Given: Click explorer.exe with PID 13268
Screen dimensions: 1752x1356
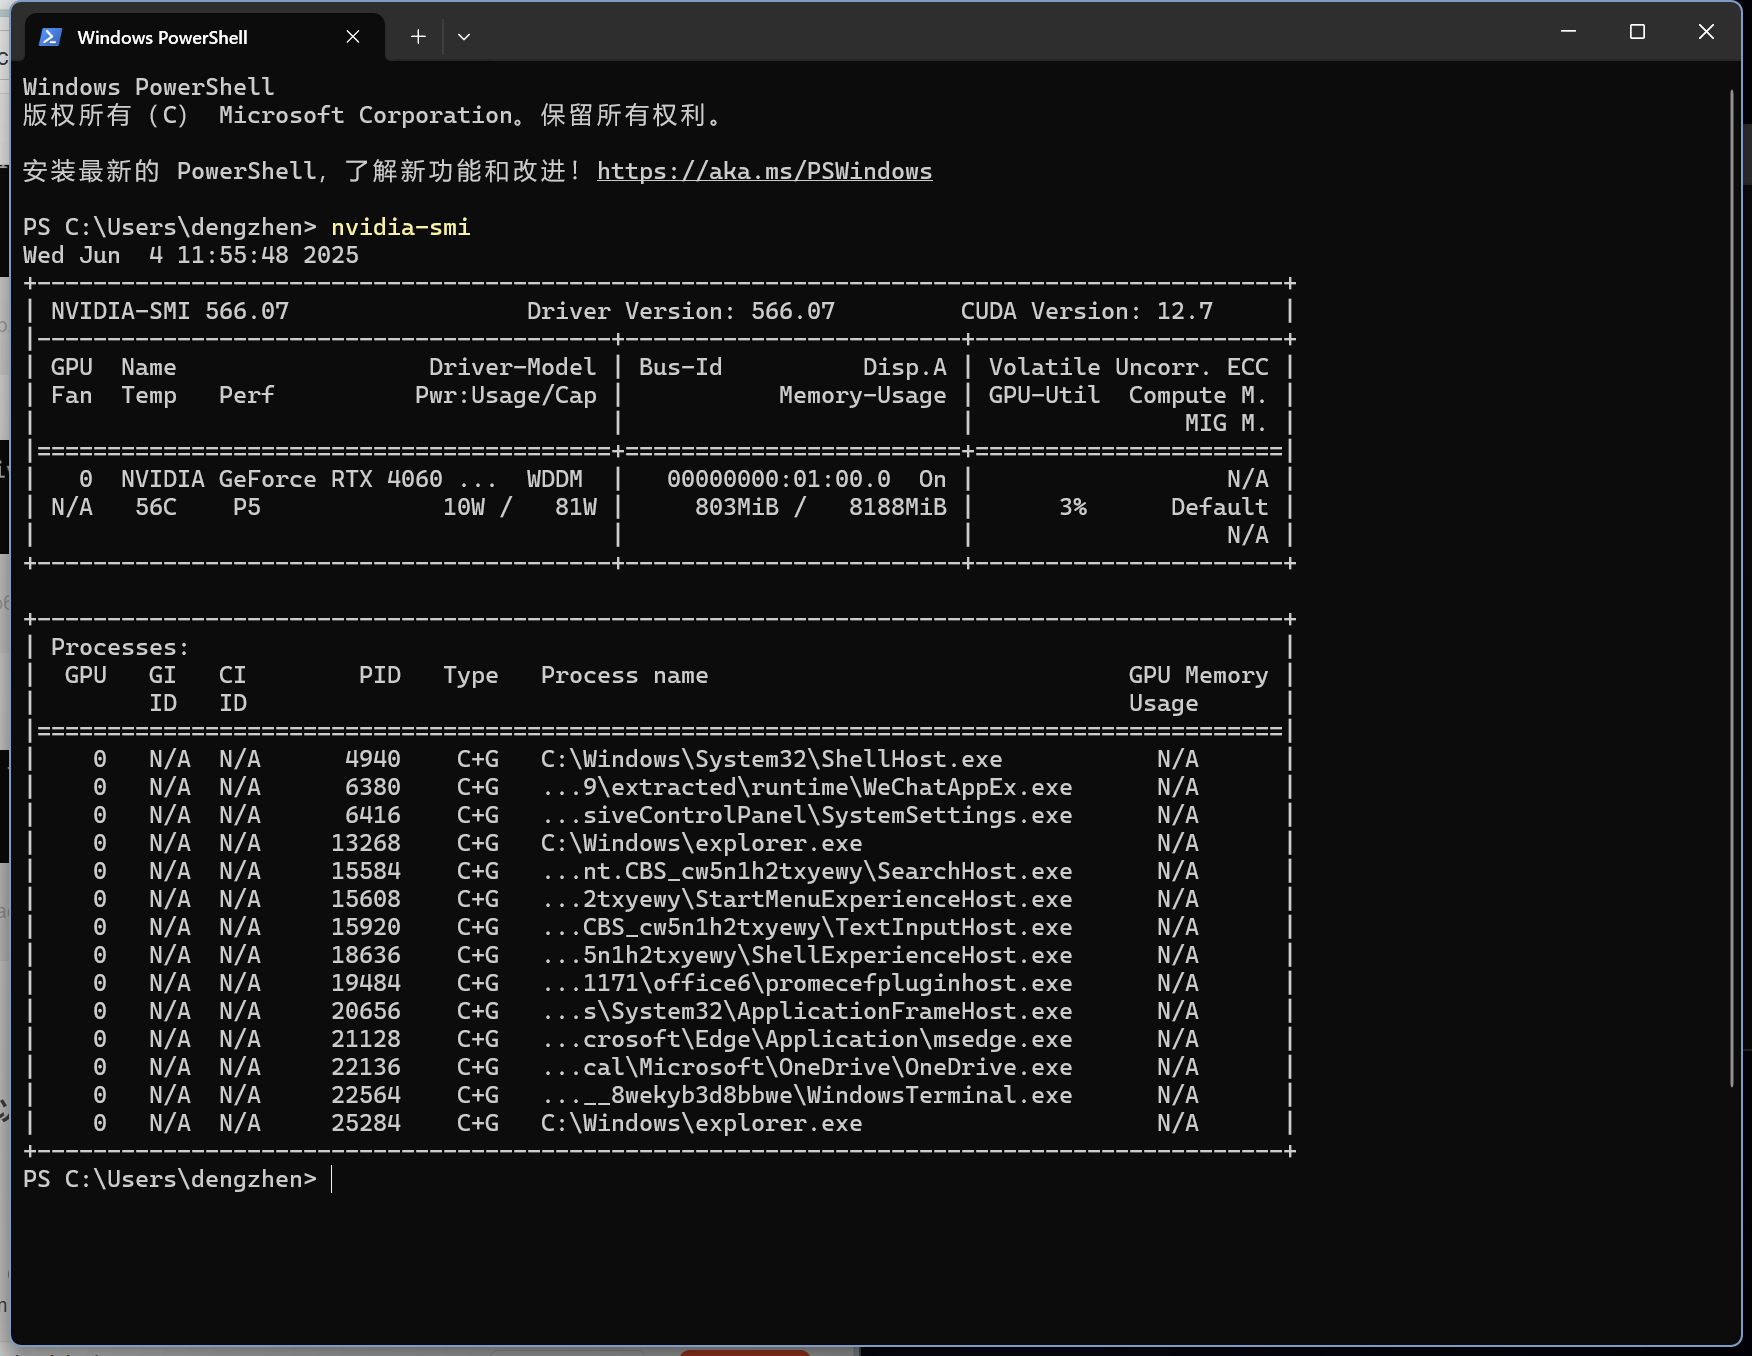Looking at the screenshot, I should pyautogui.click(x=702, y=843).
